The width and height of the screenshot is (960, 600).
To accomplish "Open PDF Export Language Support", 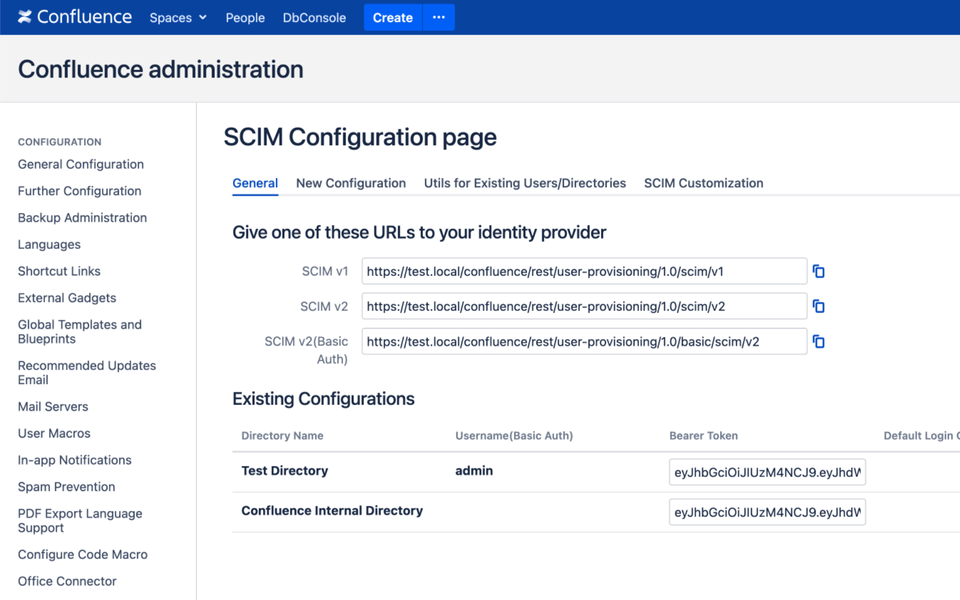I will coord(80,520).
